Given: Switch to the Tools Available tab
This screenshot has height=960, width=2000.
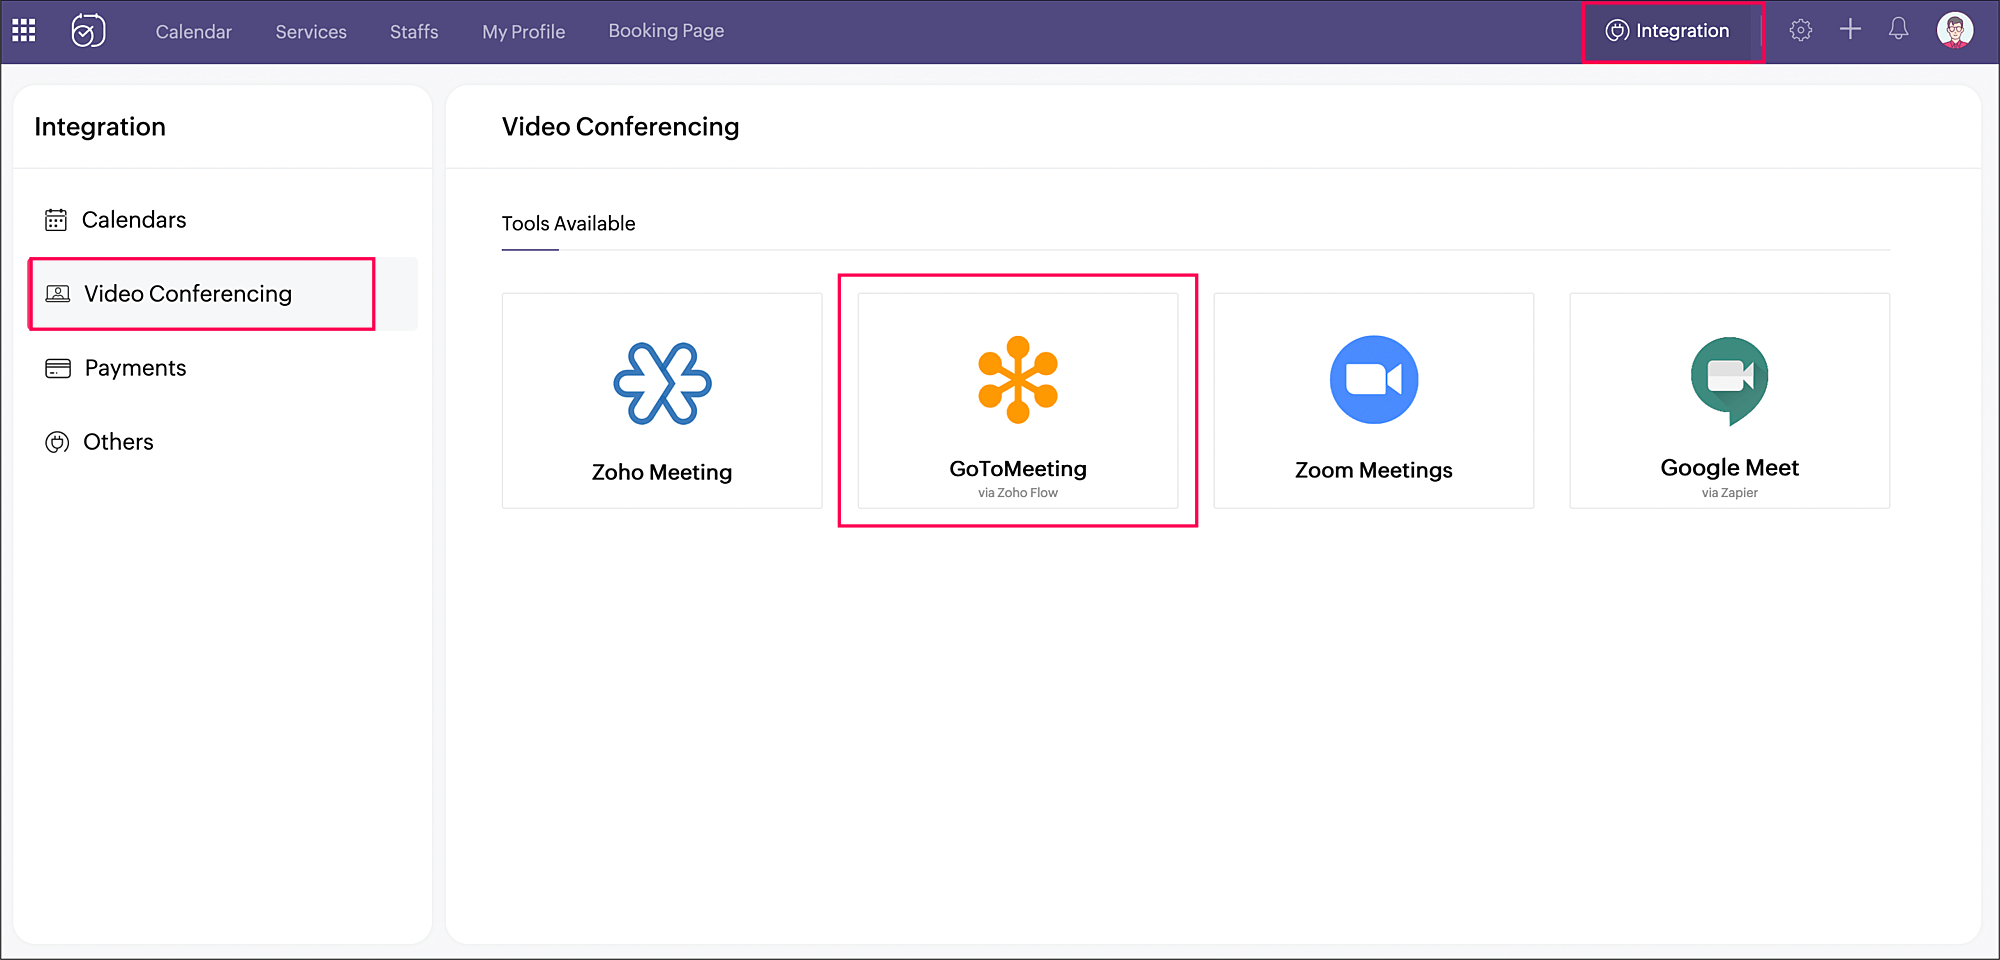Looking at the screenshot, I should pyautogui.click(x=568, y=224).
